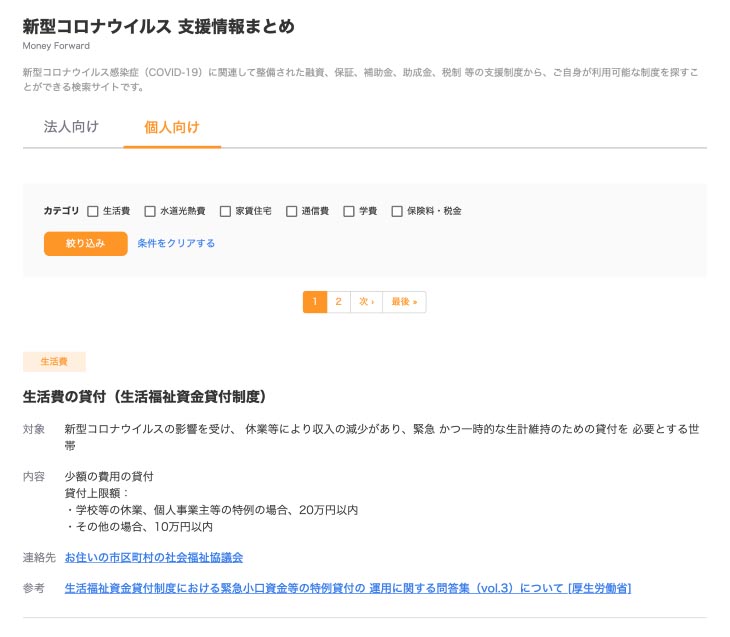Switch to the 法人向け tab
This screenshot has width=730, height=637.
coord(71,127)
